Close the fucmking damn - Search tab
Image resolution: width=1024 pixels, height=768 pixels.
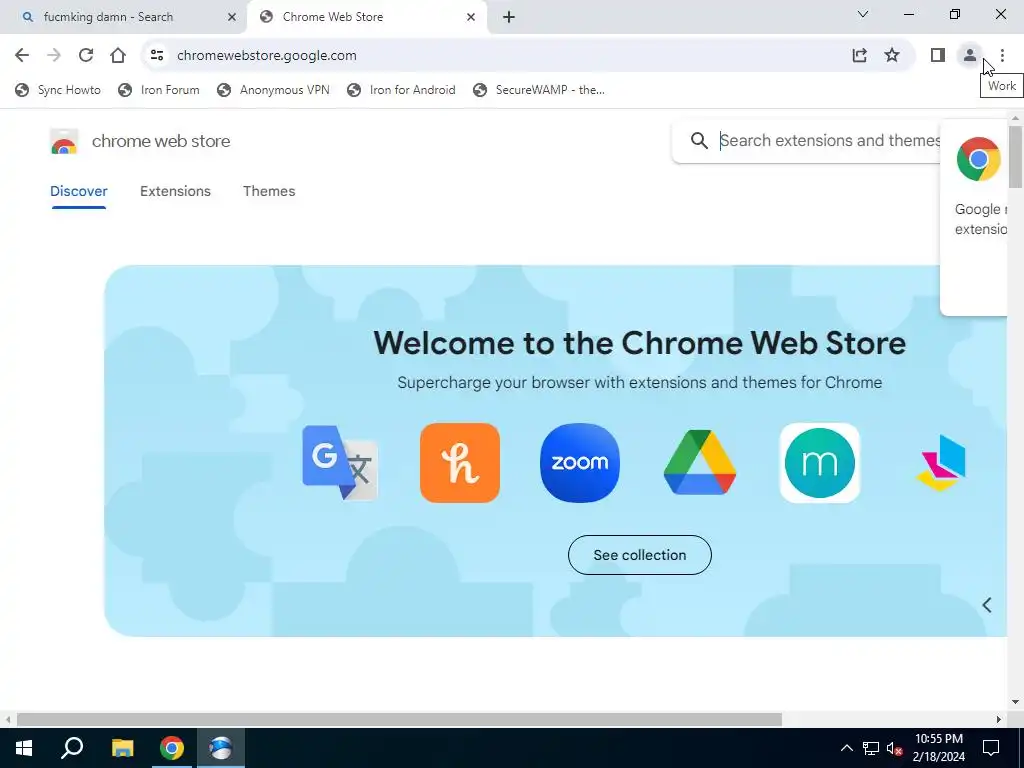point(231,18)
